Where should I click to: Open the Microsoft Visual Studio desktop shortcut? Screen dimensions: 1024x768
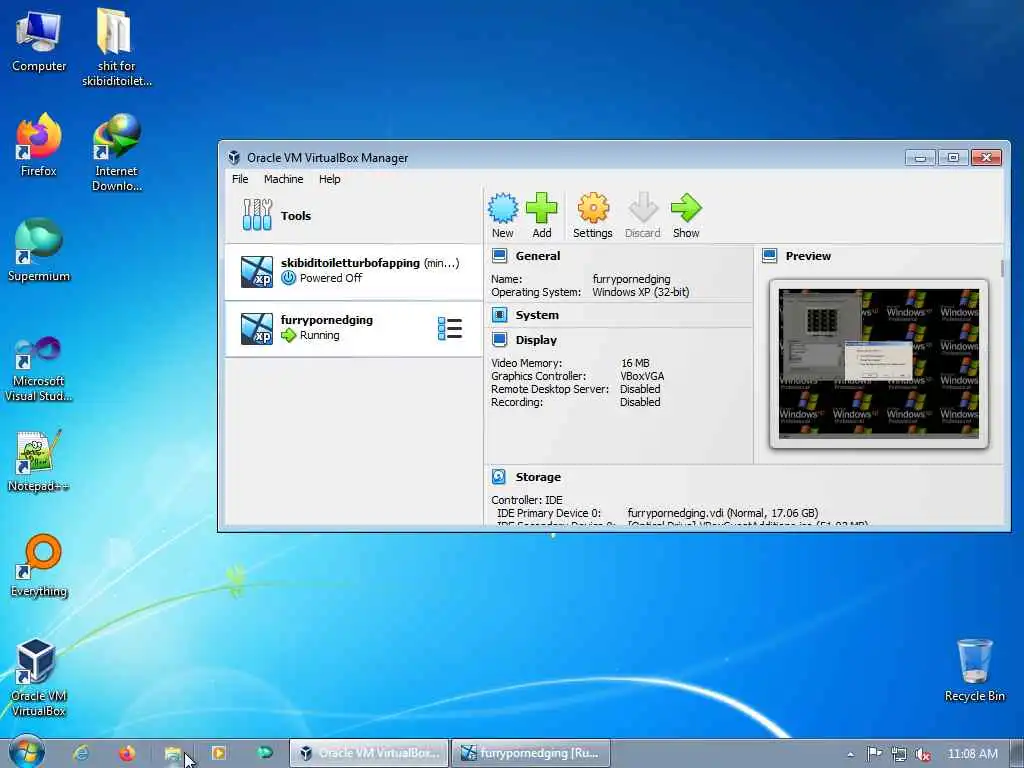[x=39, y=369]
